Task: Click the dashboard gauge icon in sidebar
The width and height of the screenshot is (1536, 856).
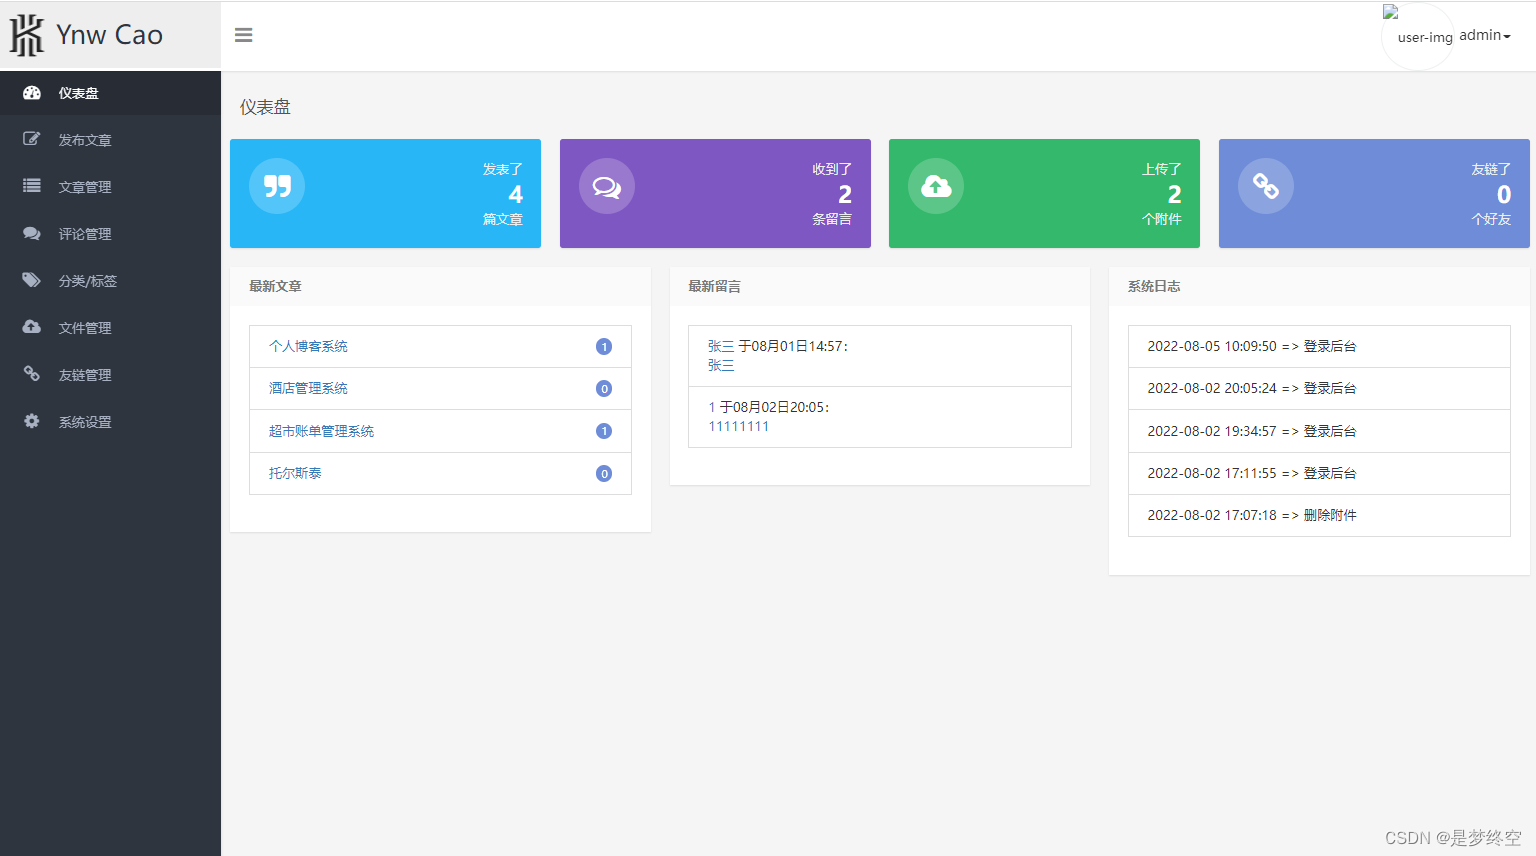Action: pyautogui.click(x=32, y=93)
